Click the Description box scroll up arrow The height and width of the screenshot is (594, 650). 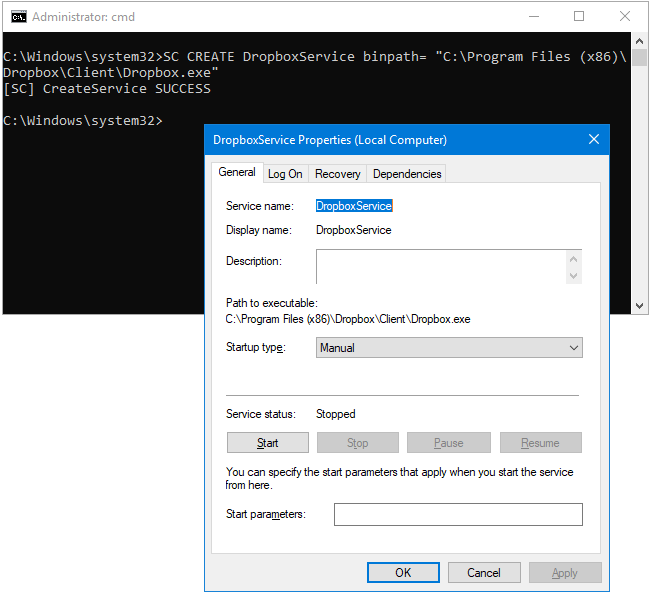[x=574, y=259]
